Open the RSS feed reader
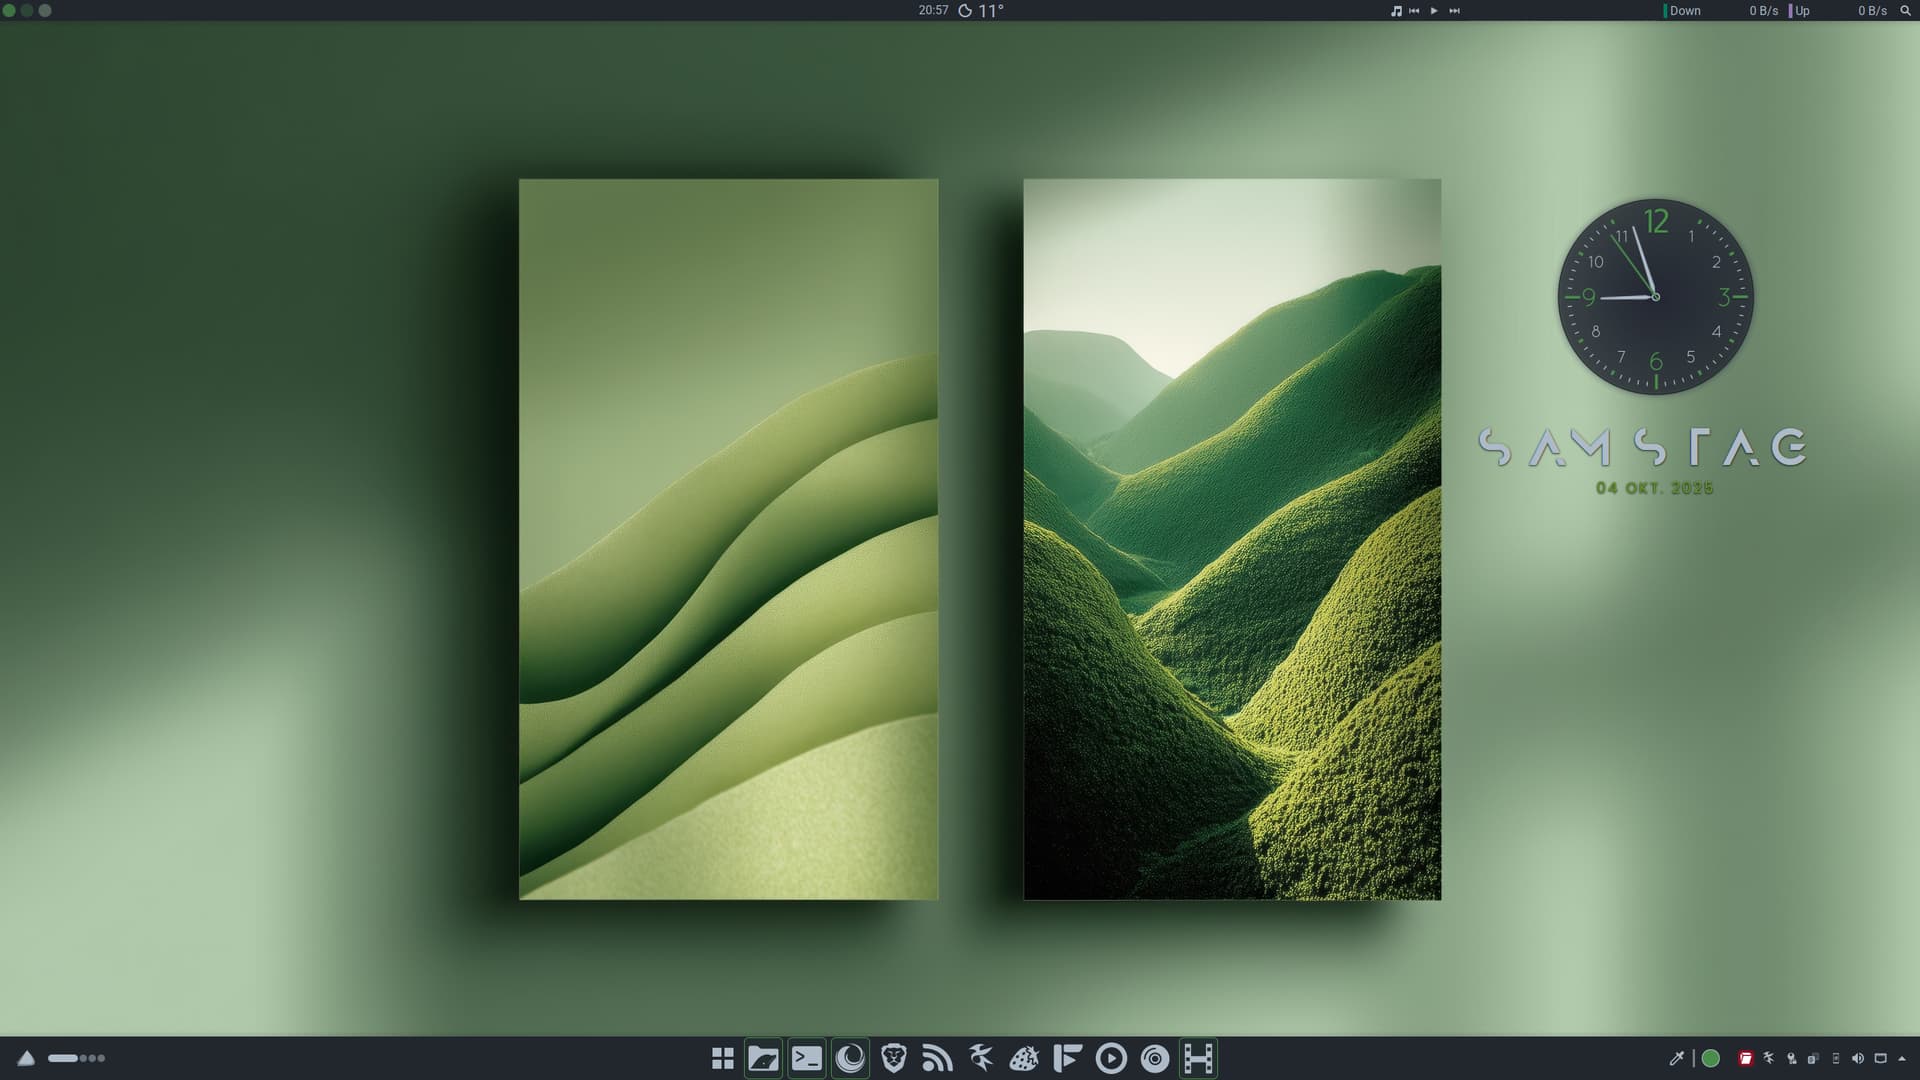1920x1080 pixels. coord(937,1058)
